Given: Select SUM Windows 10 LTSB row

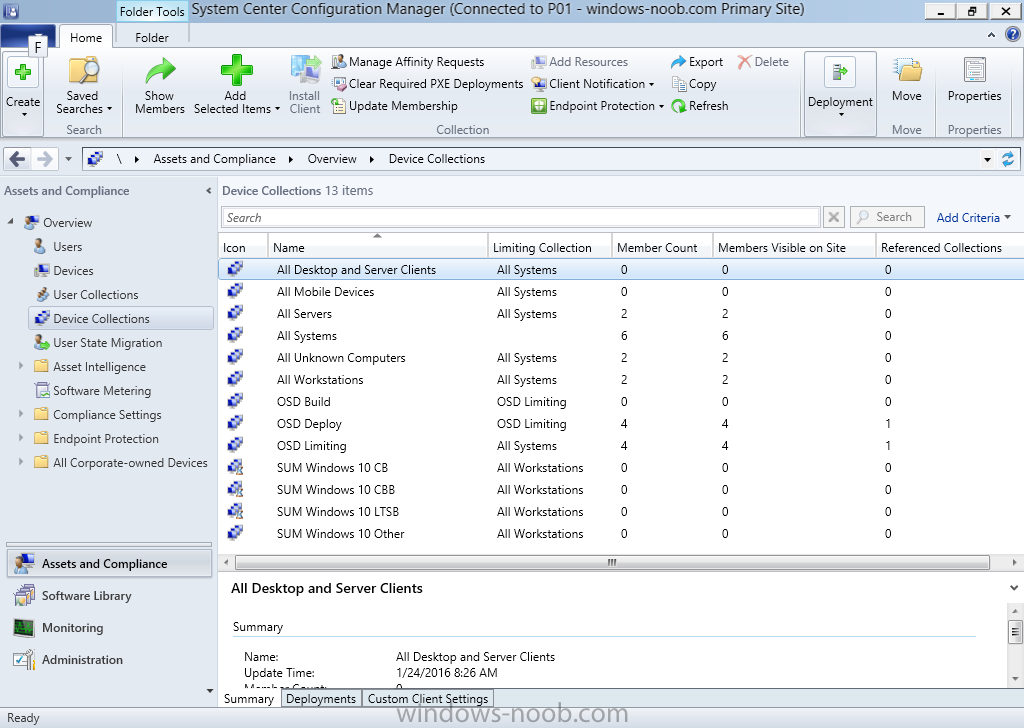Looking at the screenshot, I should tap(620, 512).
